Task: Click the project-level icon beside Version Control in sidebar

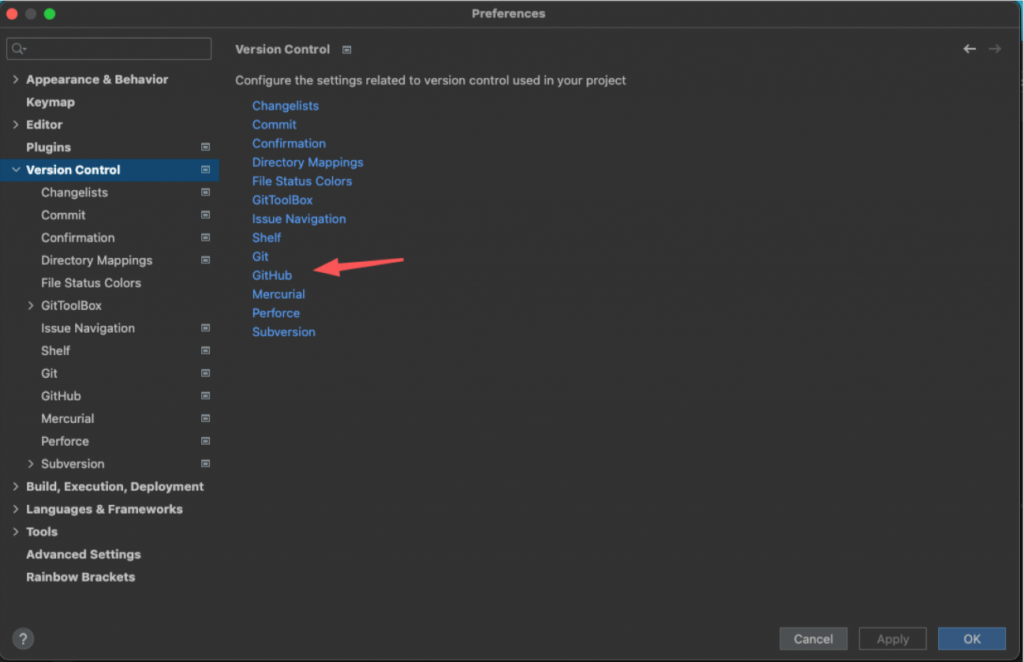Action: pos(205,170)
